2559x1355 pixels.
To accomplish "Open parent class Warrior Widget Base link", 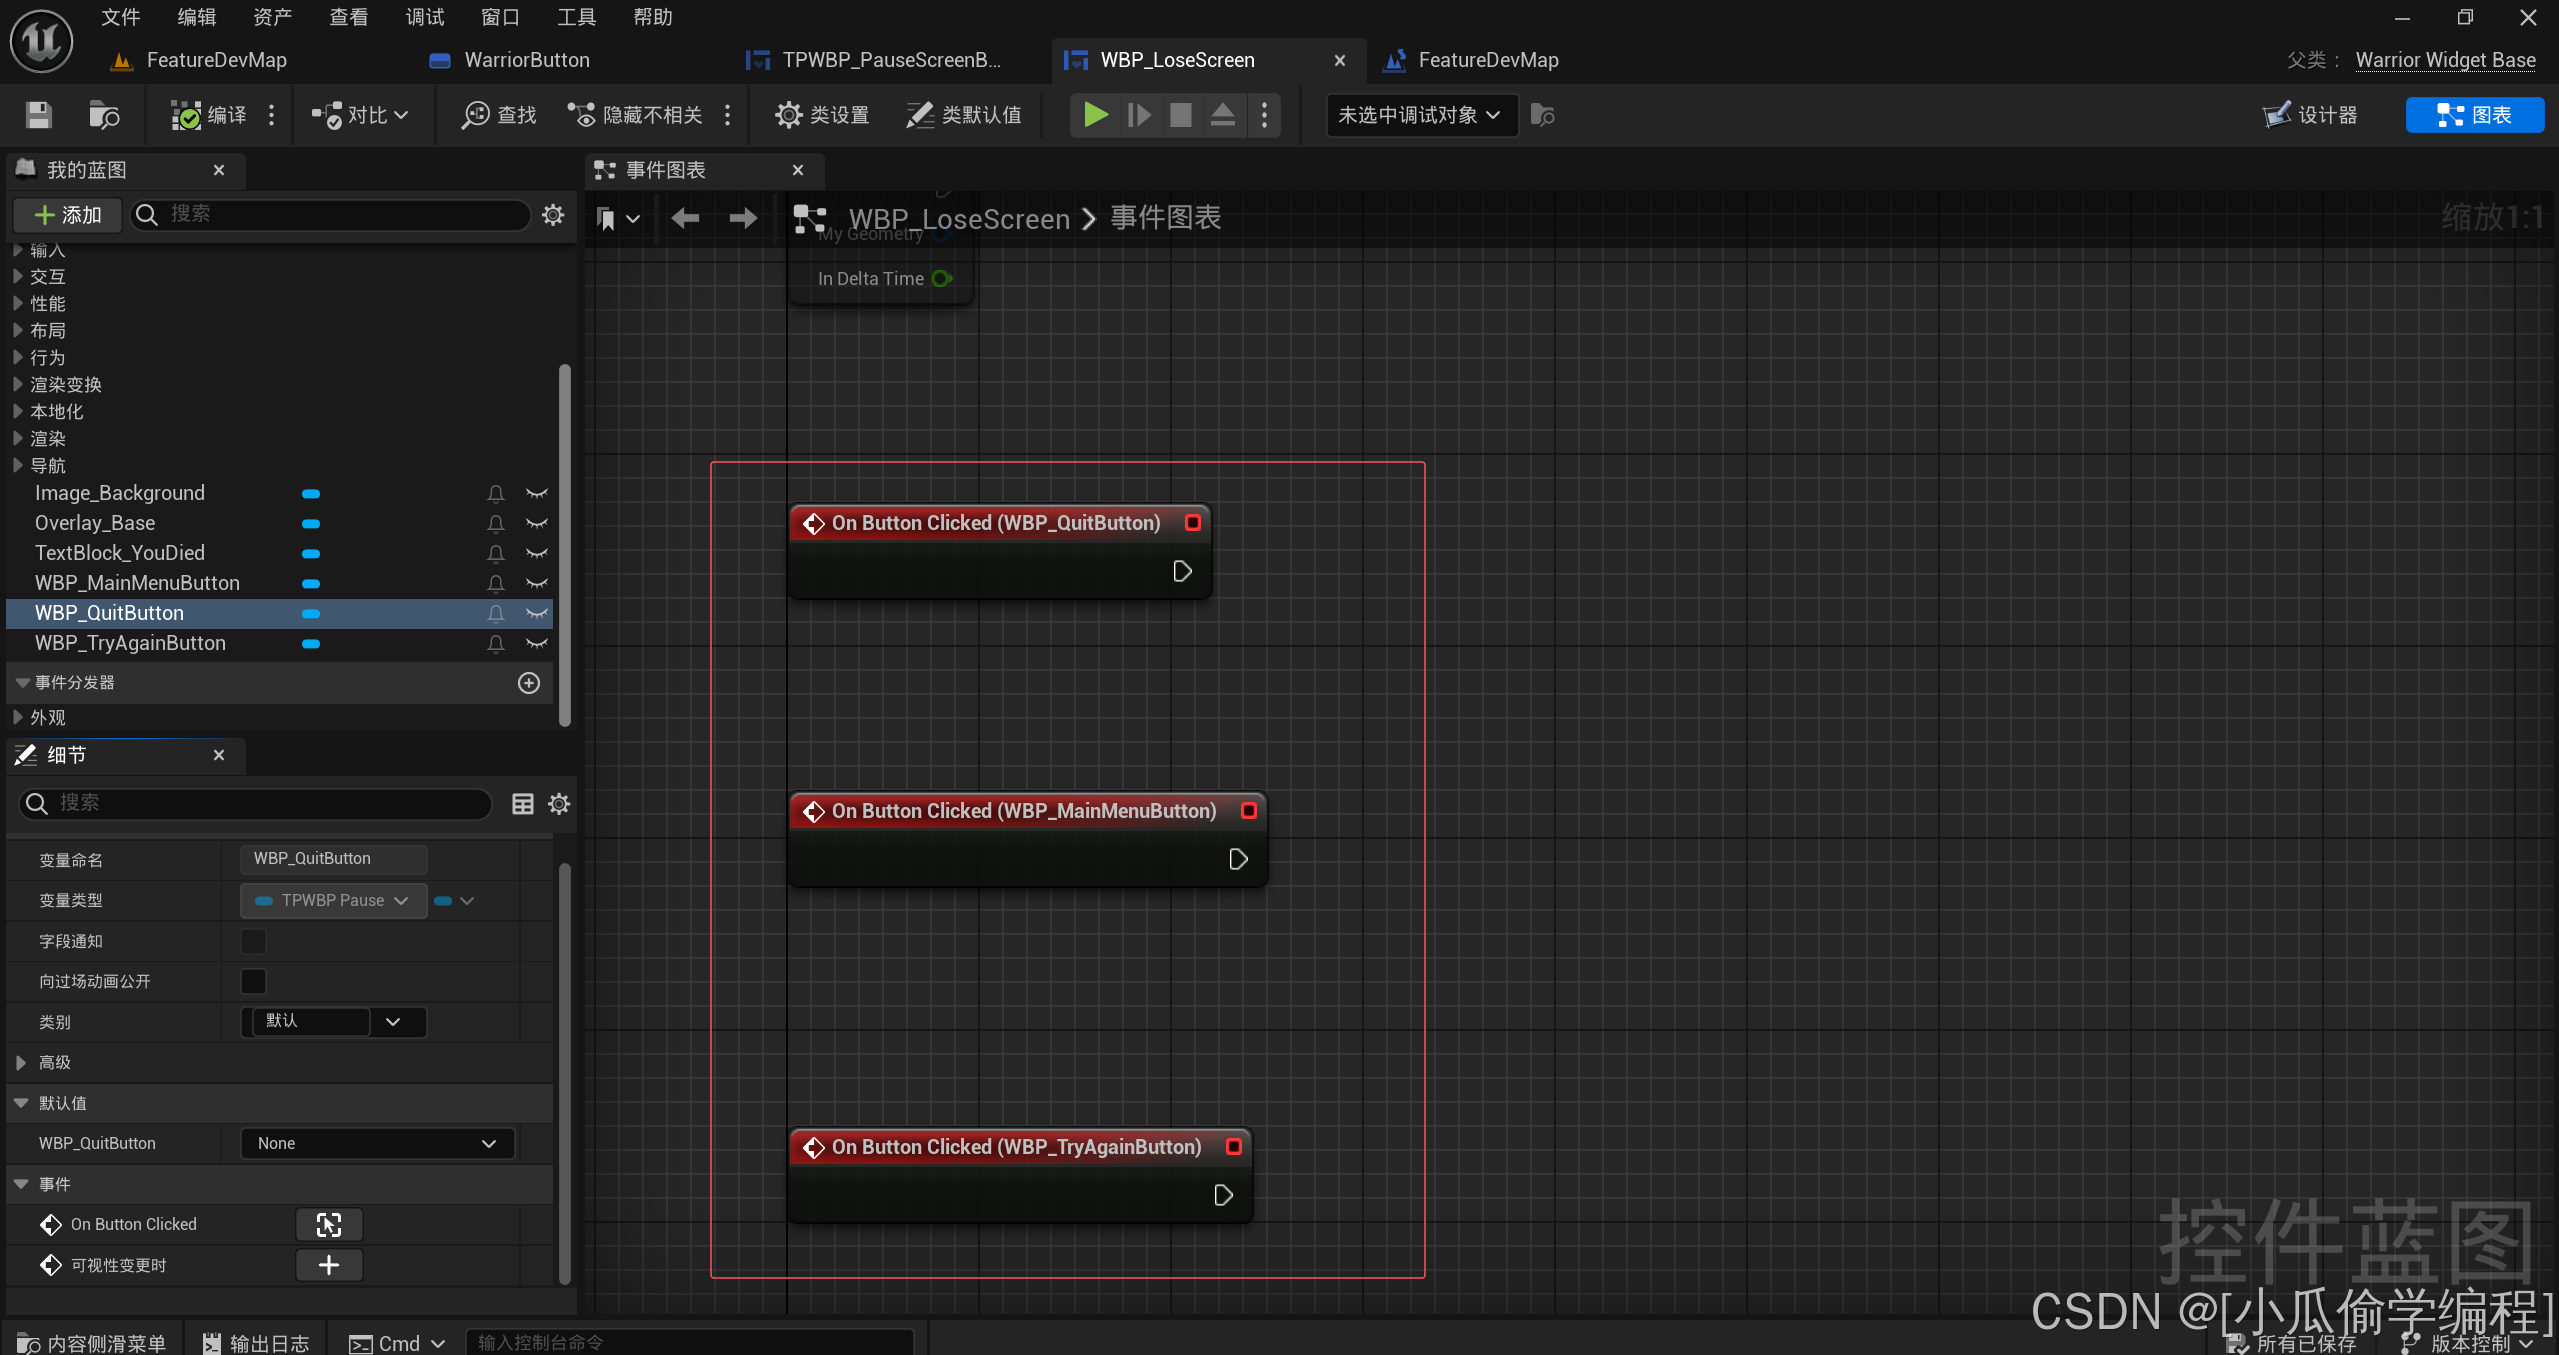I will pyautogui.click(x=2445, y=60).
